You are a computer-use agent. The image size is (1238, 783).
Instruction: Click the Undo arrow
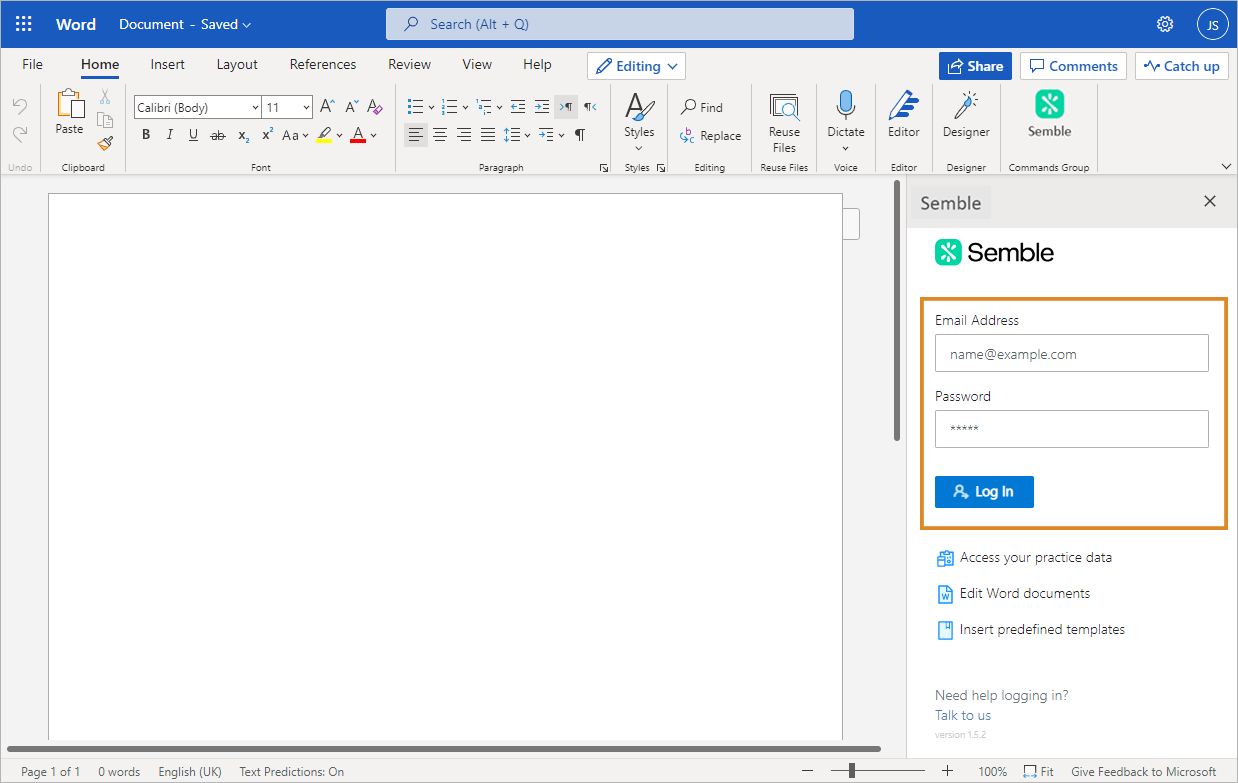[x=19, y=105]
